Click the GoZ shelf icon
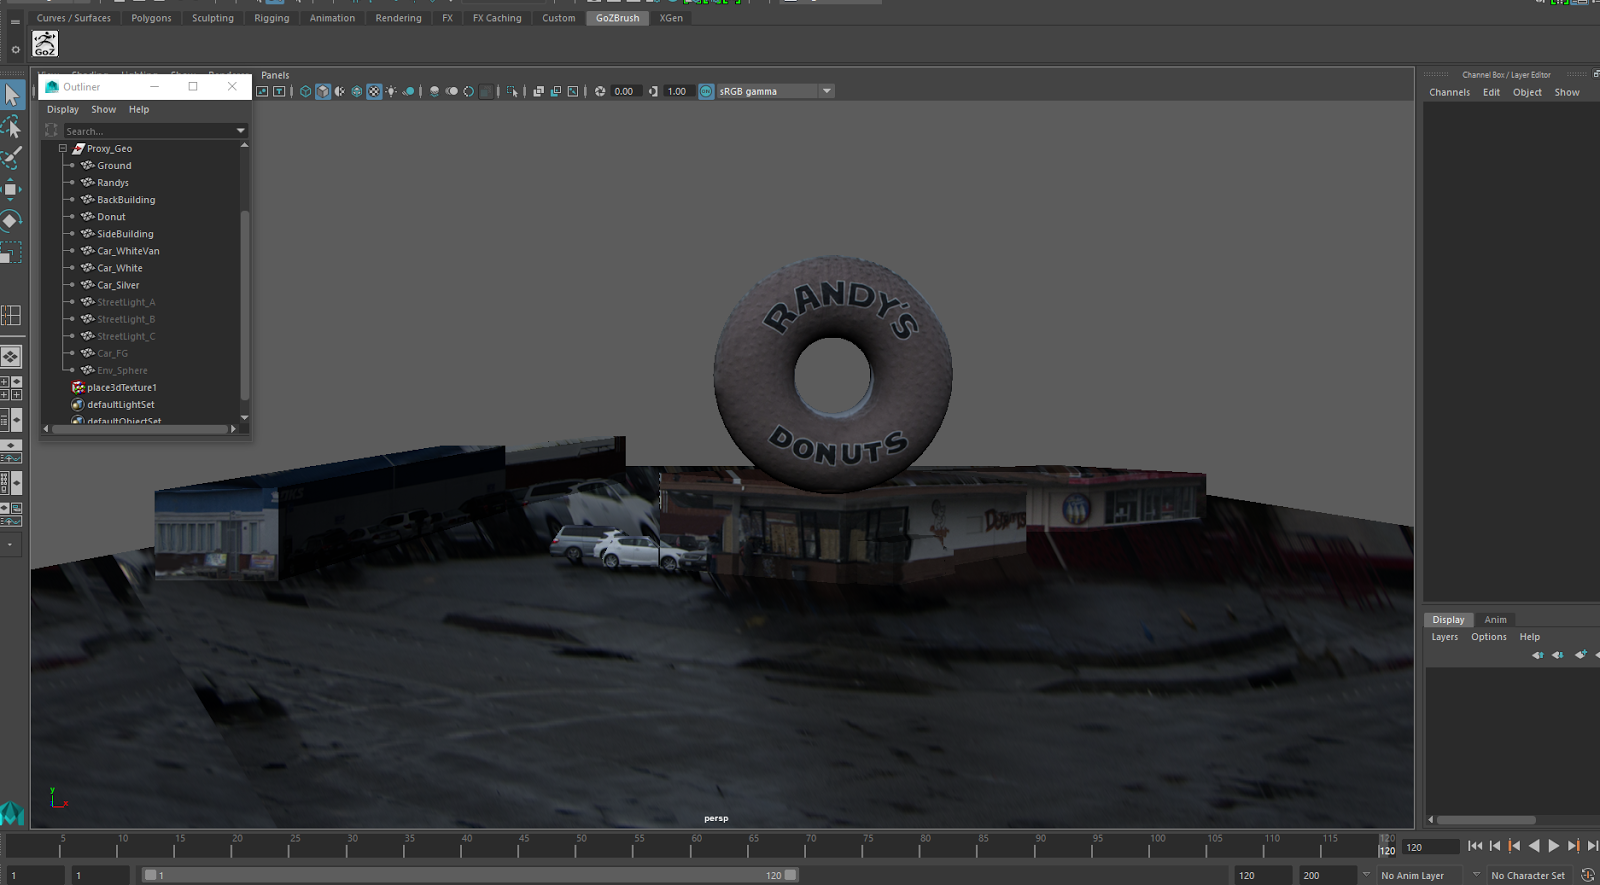This screenshot has width=1600, height=885. point(45,43)
